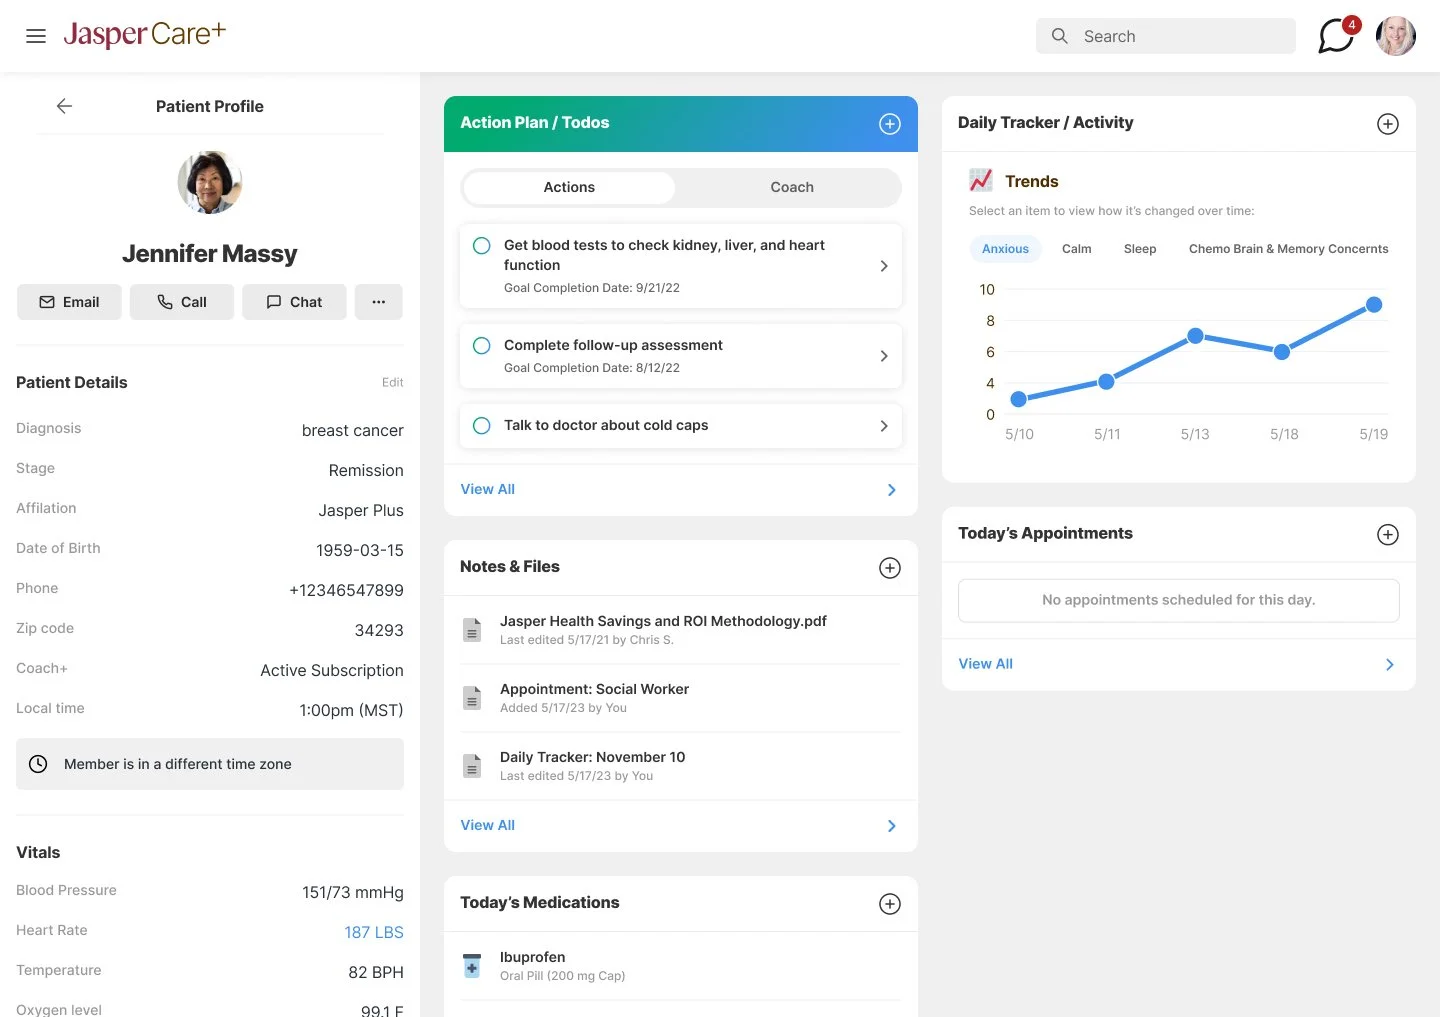Click the Active Subscription value
This screenshot has width=1440, height=1017.
(x=332, y=670)
